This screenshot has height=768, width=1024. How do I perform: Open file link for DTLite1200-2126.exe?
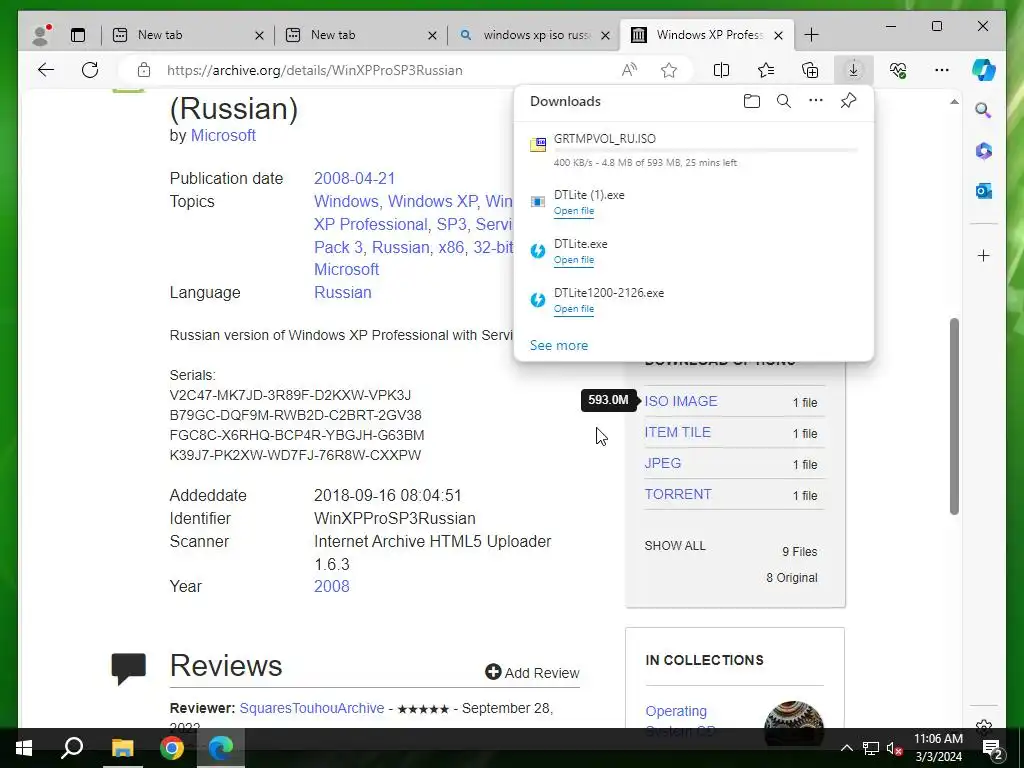tap(574, 309)
